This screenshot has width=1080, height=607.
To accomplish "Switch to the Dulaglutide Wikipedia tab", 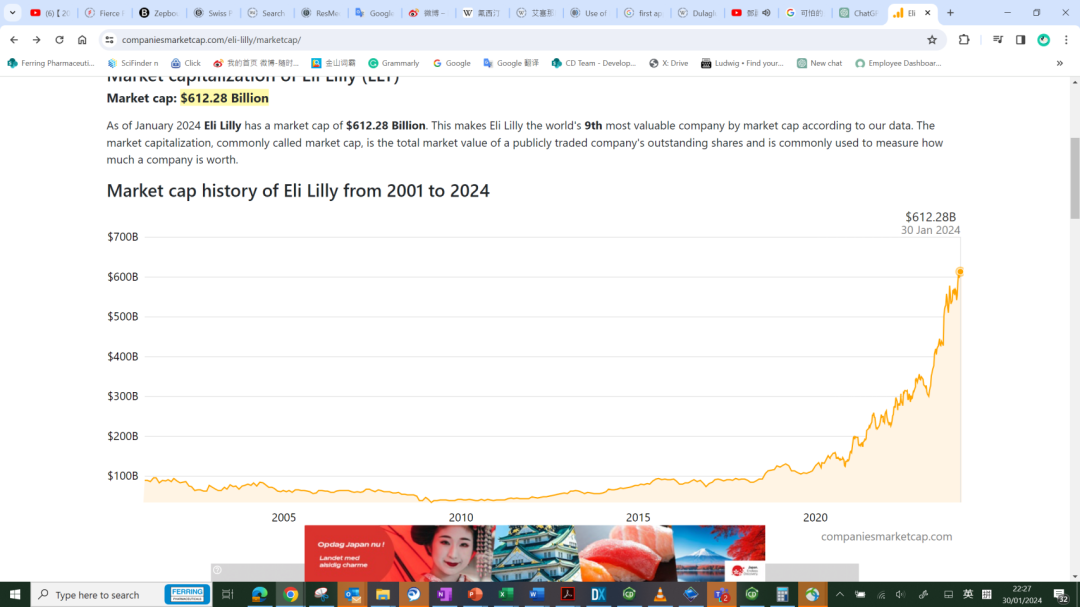I will [696, 12].
